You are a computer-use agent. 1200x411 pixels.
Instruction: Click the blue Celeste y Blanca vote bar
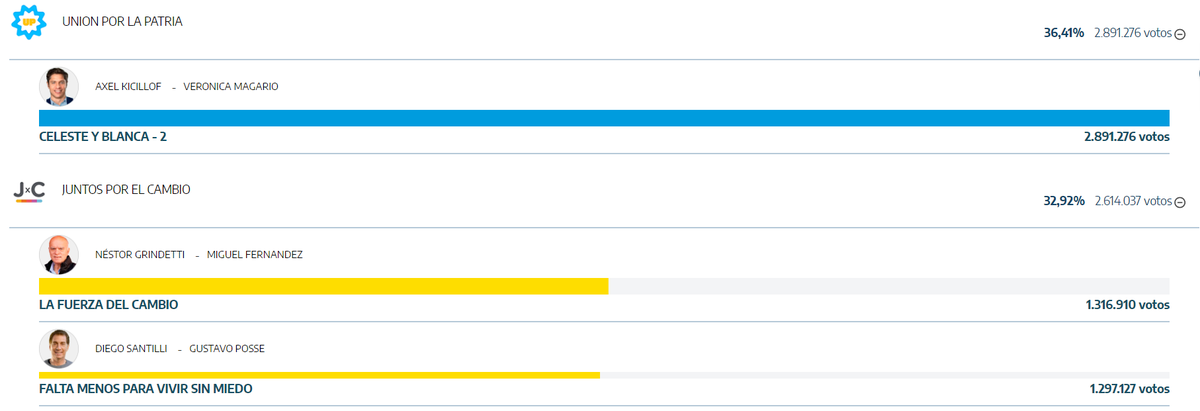[604, 118]
